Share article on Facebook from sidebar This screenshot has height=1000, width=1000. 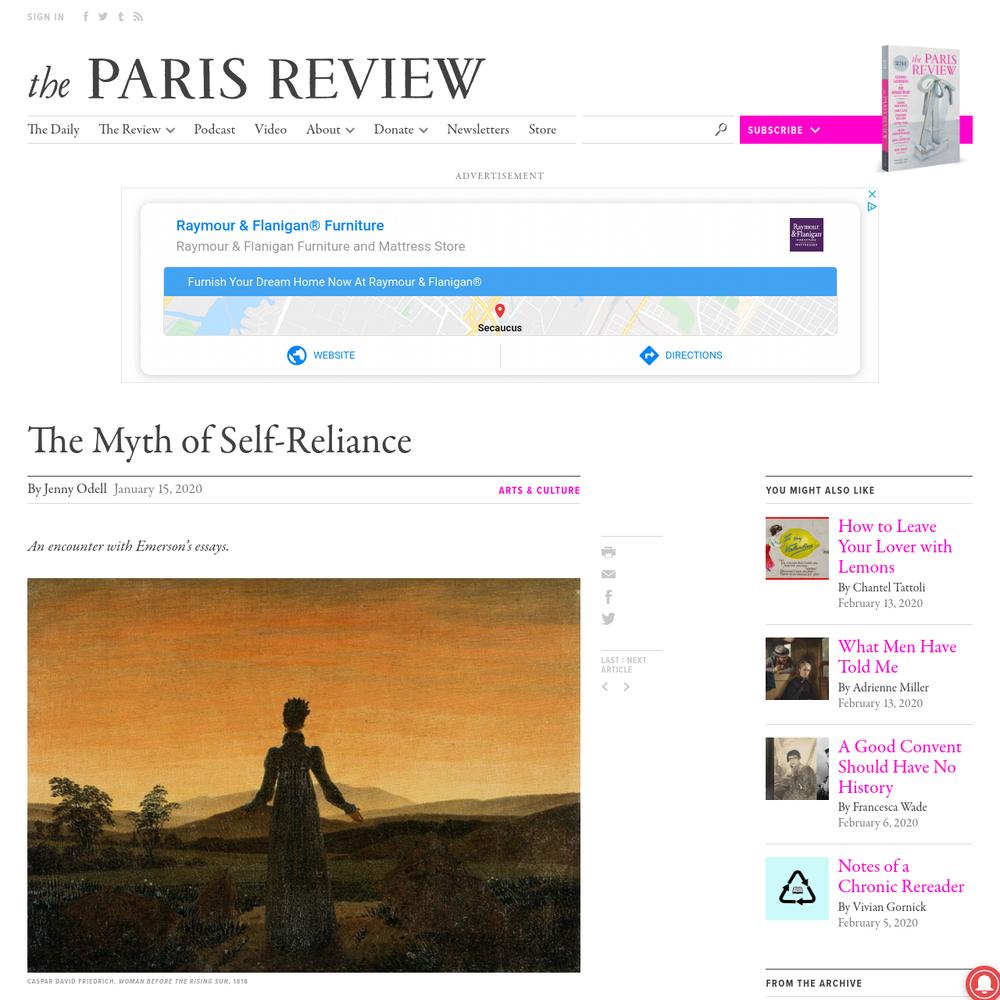[608, 596]
